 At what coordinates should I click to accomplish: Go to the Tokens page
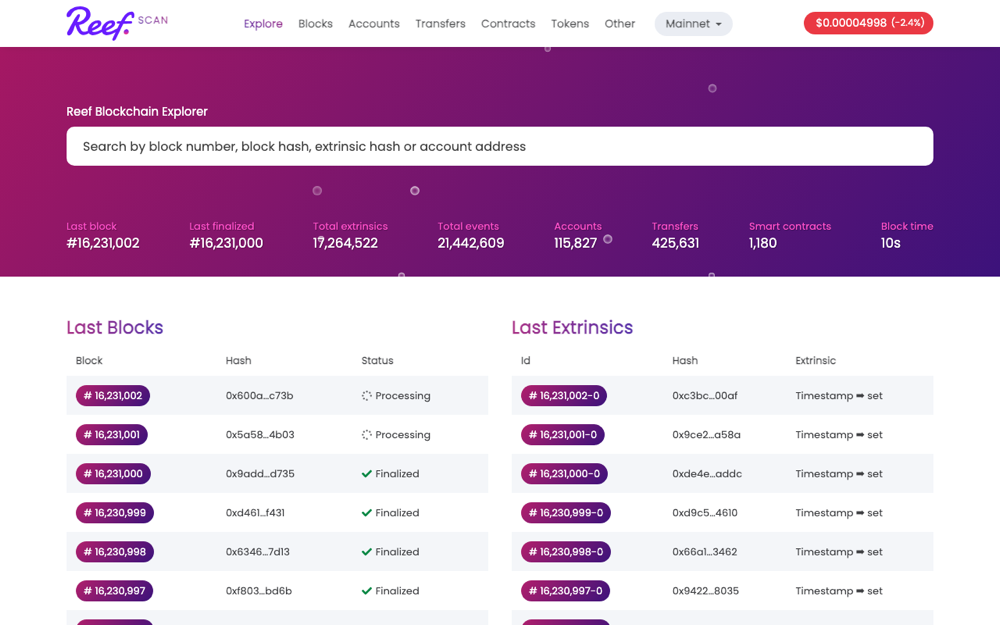570,24
